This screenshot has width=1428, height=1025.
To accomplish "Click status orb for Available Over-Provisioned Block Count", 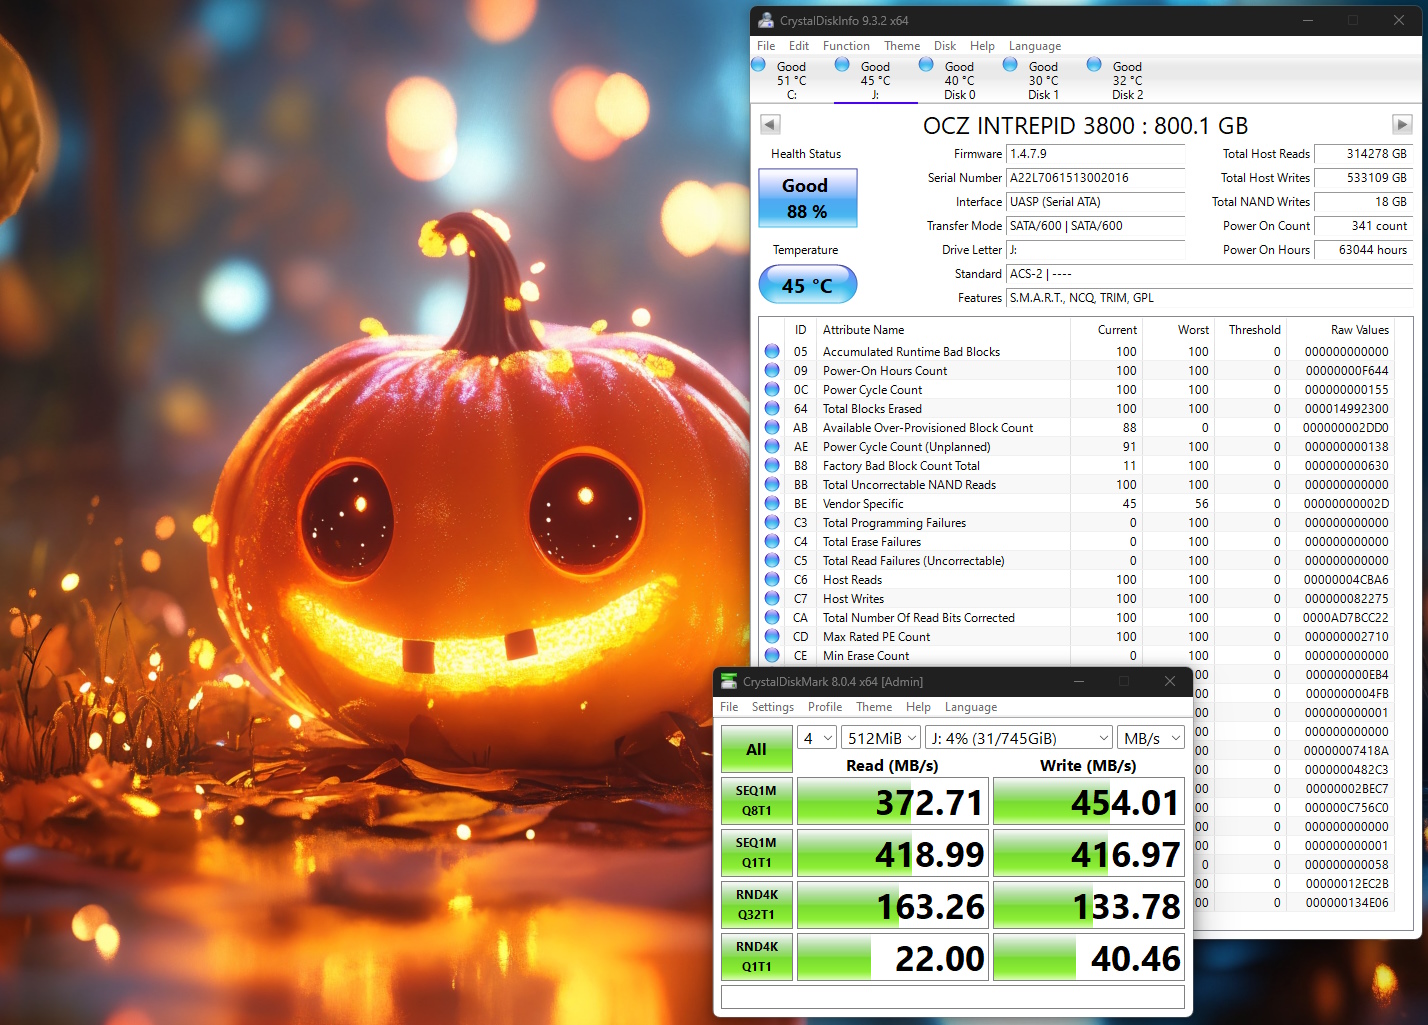I will coord(772,427).
